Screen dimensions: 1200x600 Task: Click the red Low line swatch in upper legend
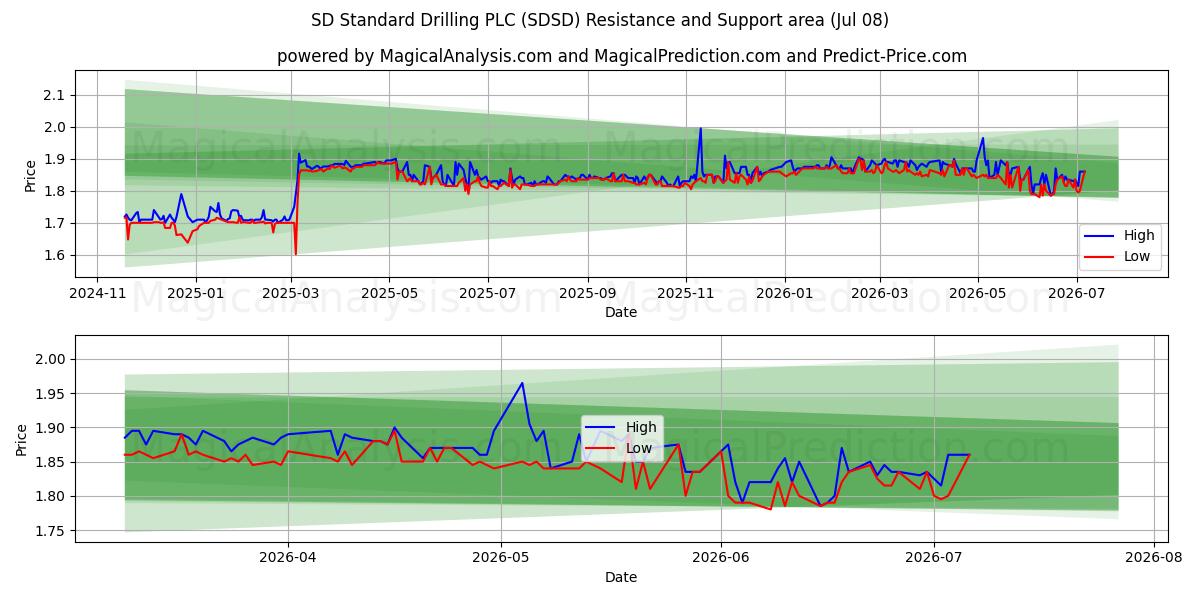pyautogui.click(x=1100, y=257)
